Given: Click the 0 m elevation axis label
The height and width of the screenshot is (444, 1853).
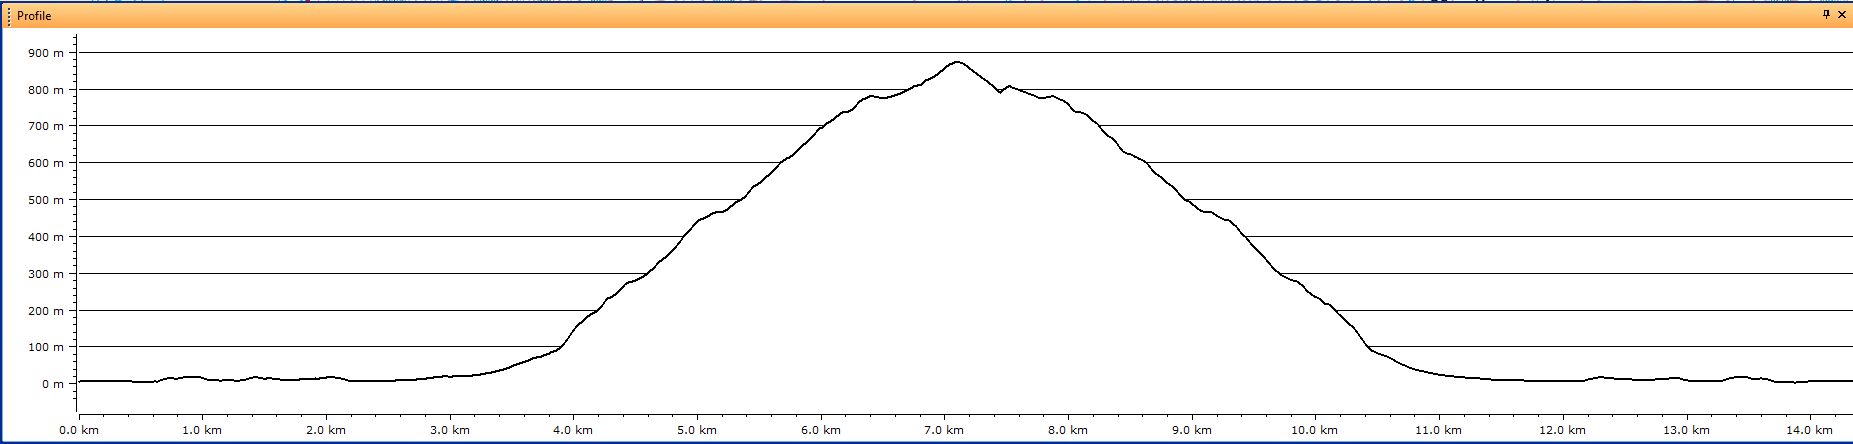Looking at the screenshot, I should click(53, 384).
